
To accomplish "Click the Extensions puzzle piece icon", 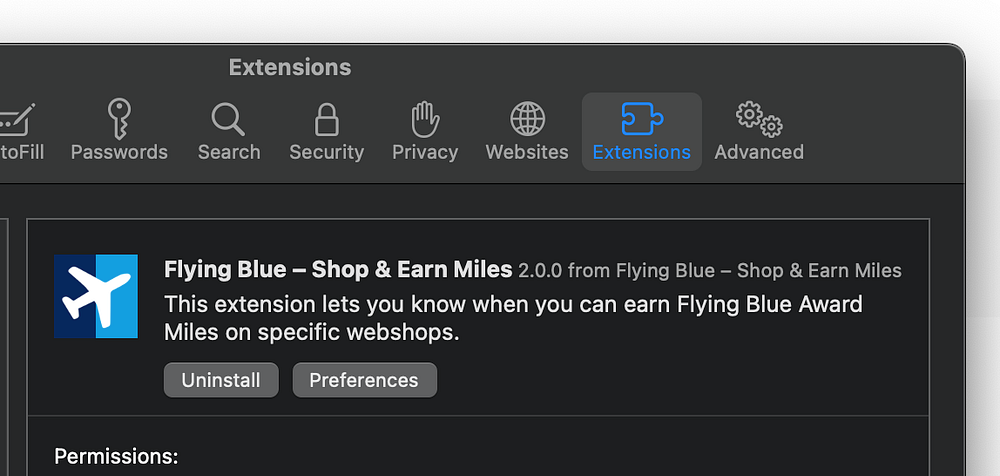I will [x=641, y=118].
